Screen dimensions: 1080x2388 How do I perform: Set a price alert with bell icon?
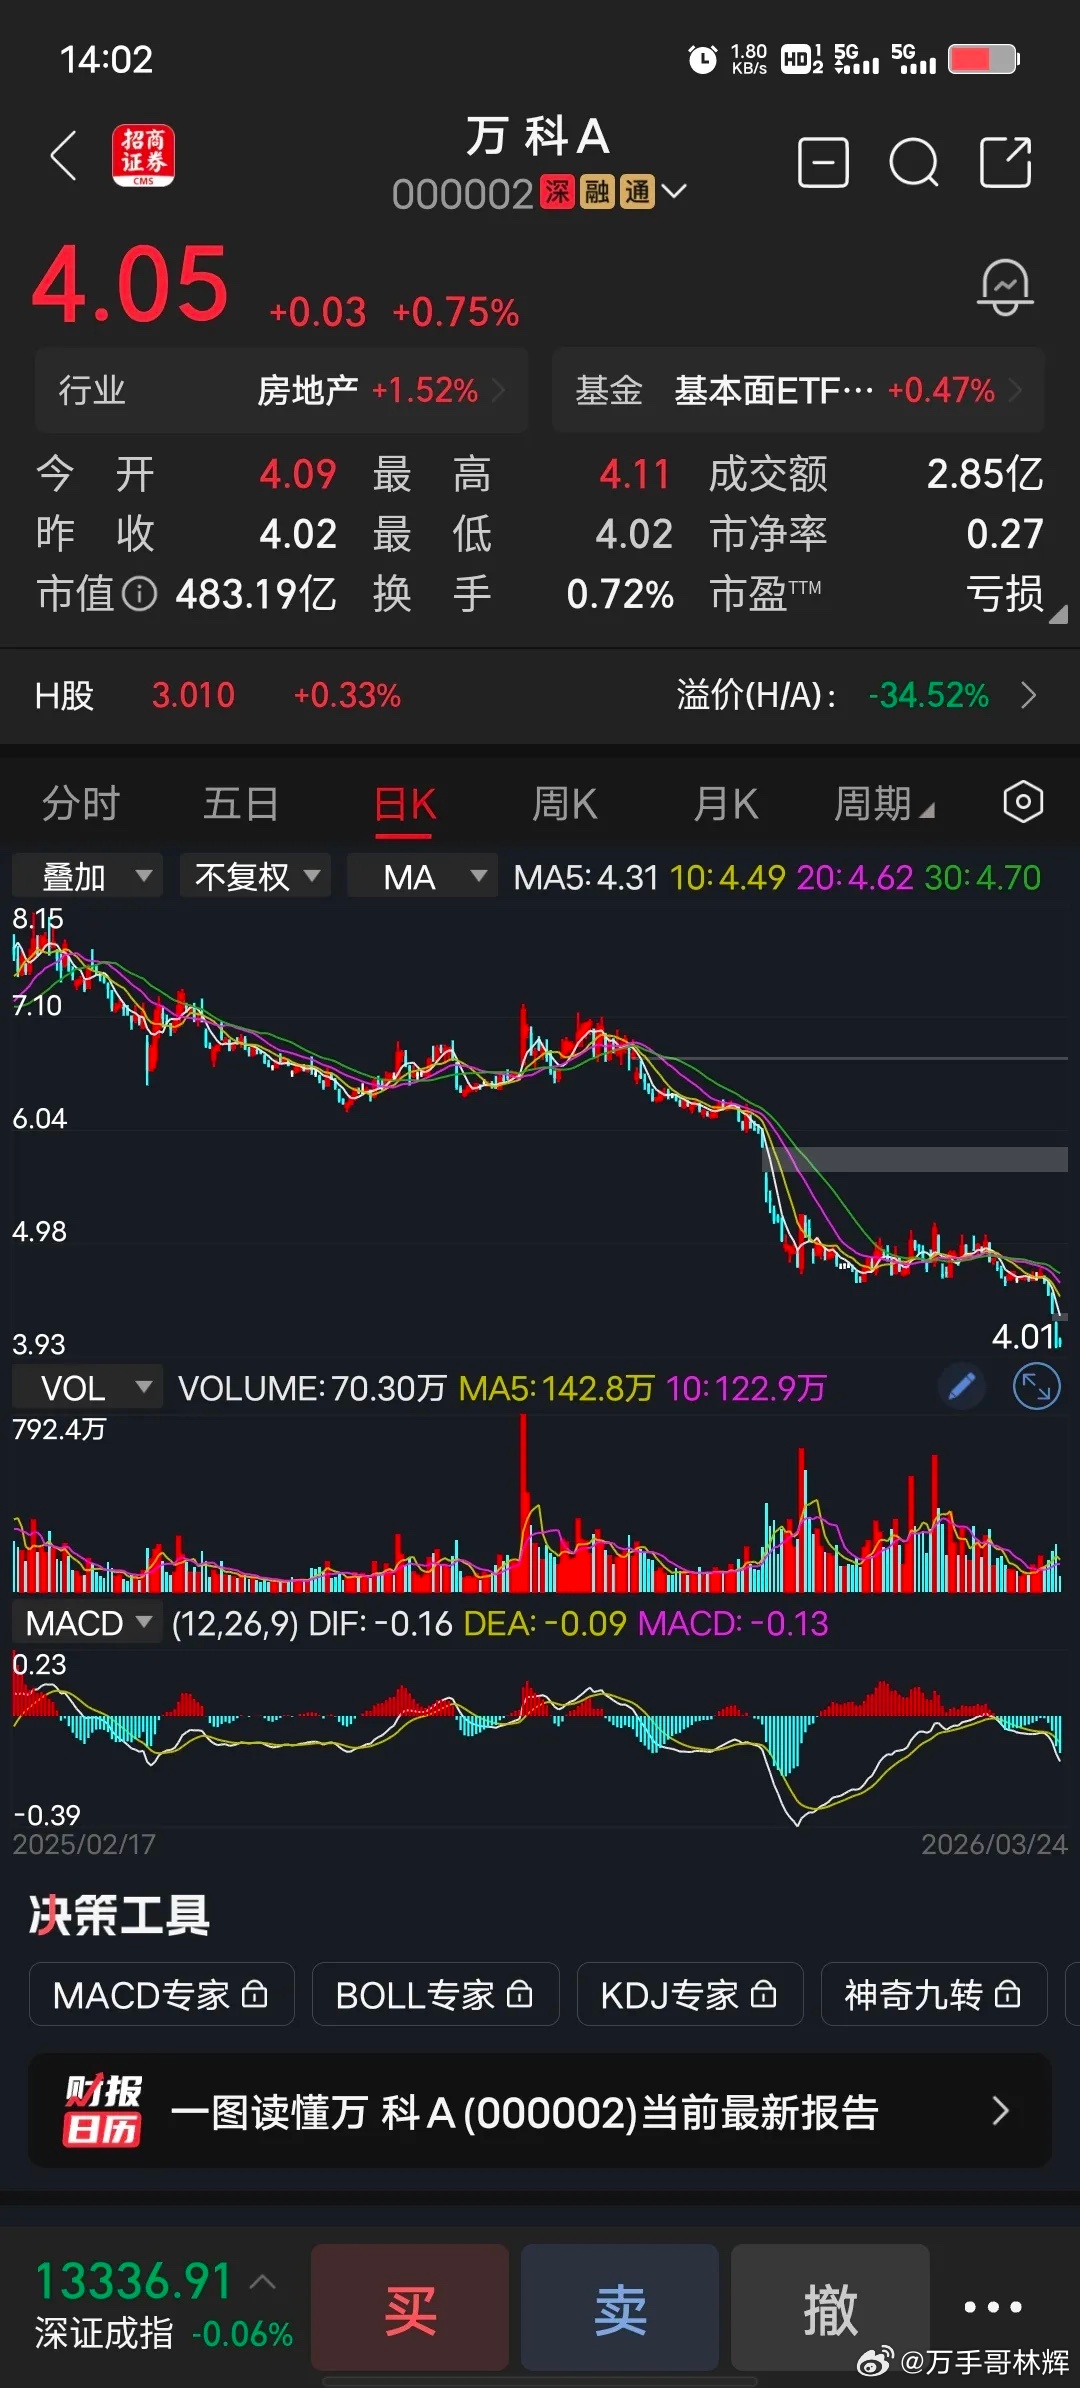point(1005,287)
